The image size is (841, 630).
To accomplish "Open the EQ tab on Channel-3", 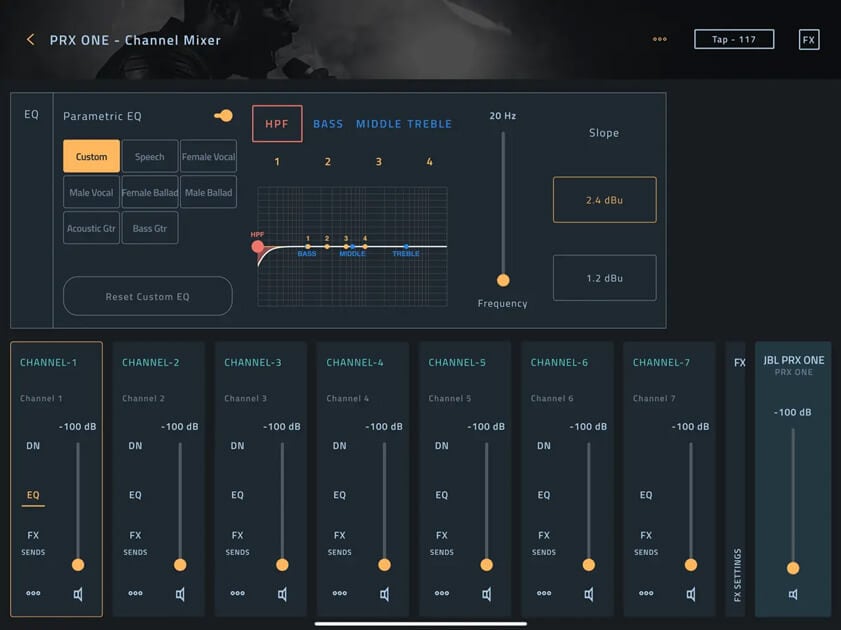I will pos(238,495).
